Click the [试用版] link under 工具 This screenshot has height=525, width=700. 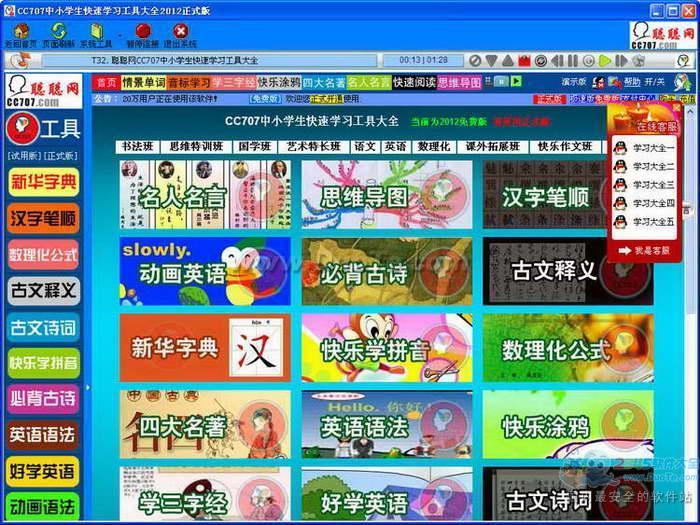(x=24, y=156)
